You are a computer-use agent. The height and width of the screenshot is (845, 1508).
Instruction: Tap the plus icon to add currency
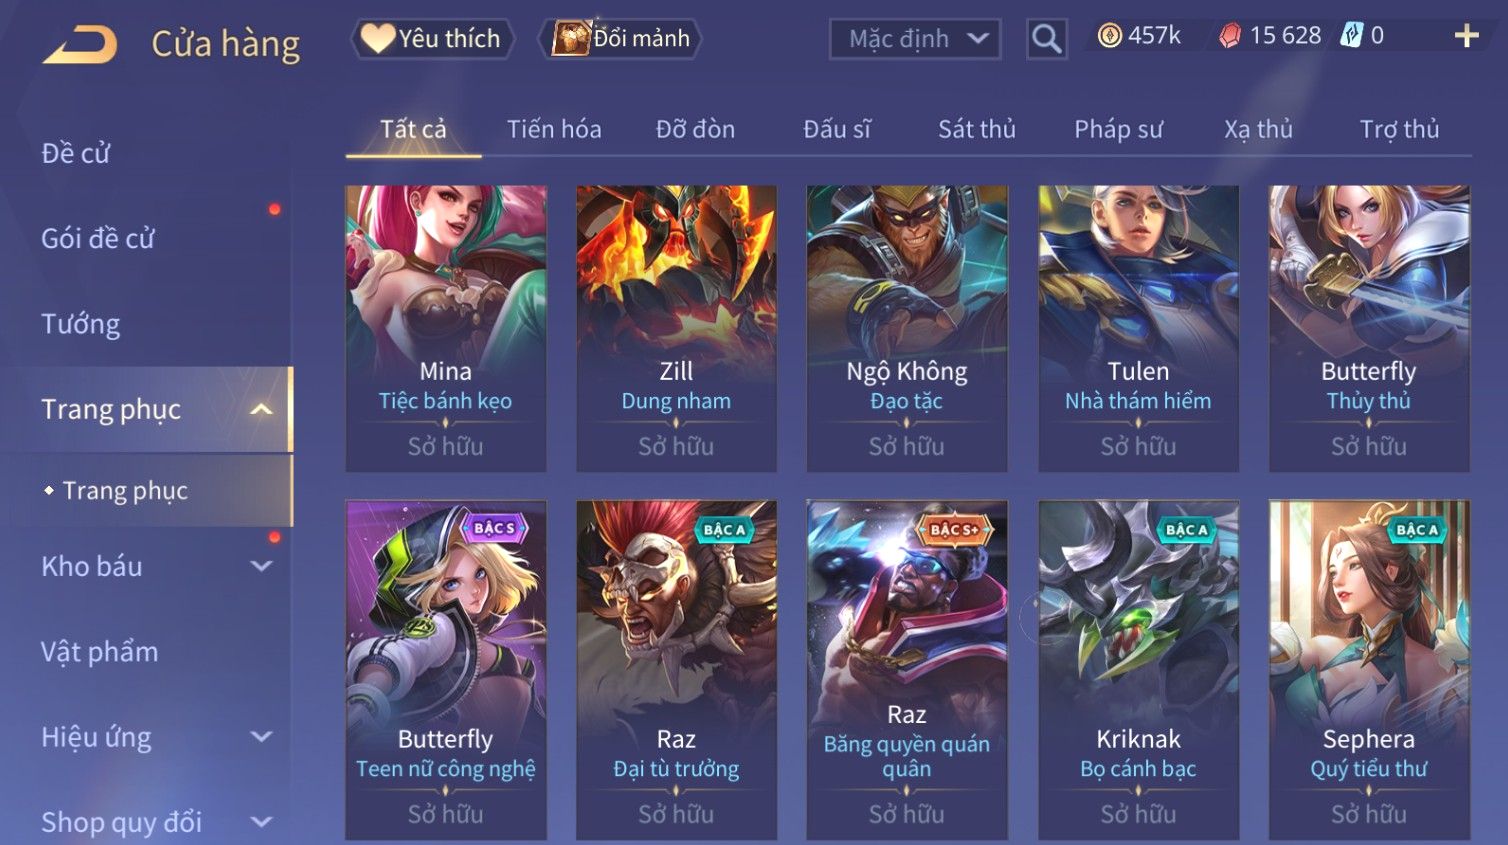[x=1466, y=36]
